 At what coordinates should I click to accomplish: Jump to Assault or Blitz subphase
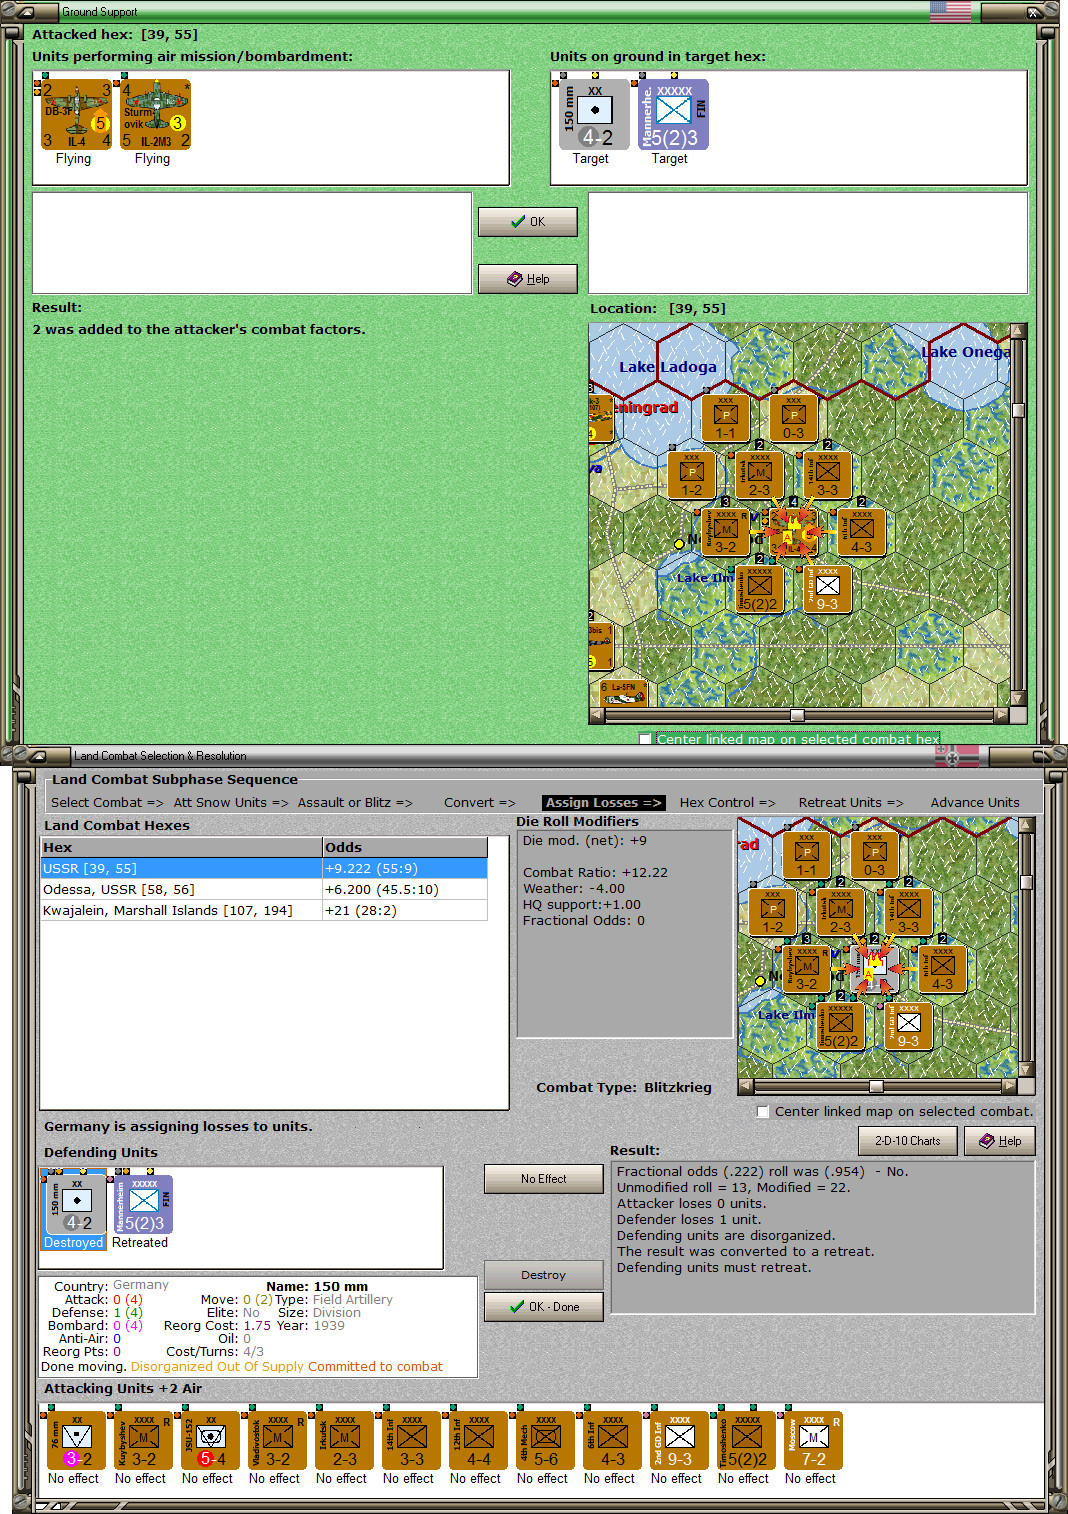pyautogui.click(x=354, y=802)
